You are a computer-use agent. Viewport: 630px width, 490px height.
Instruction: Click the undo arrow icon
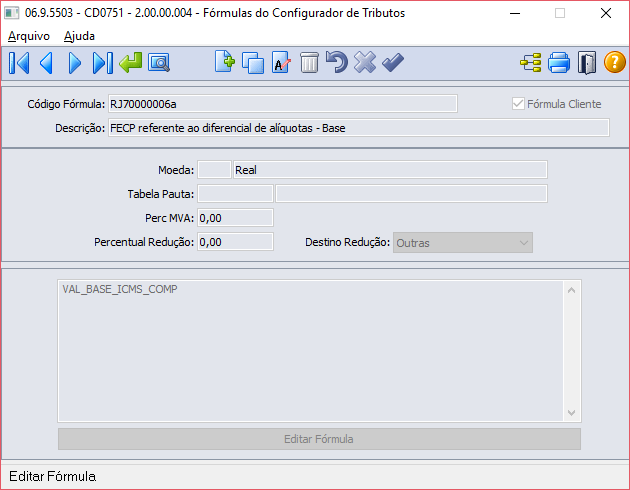tap(337, 62)
